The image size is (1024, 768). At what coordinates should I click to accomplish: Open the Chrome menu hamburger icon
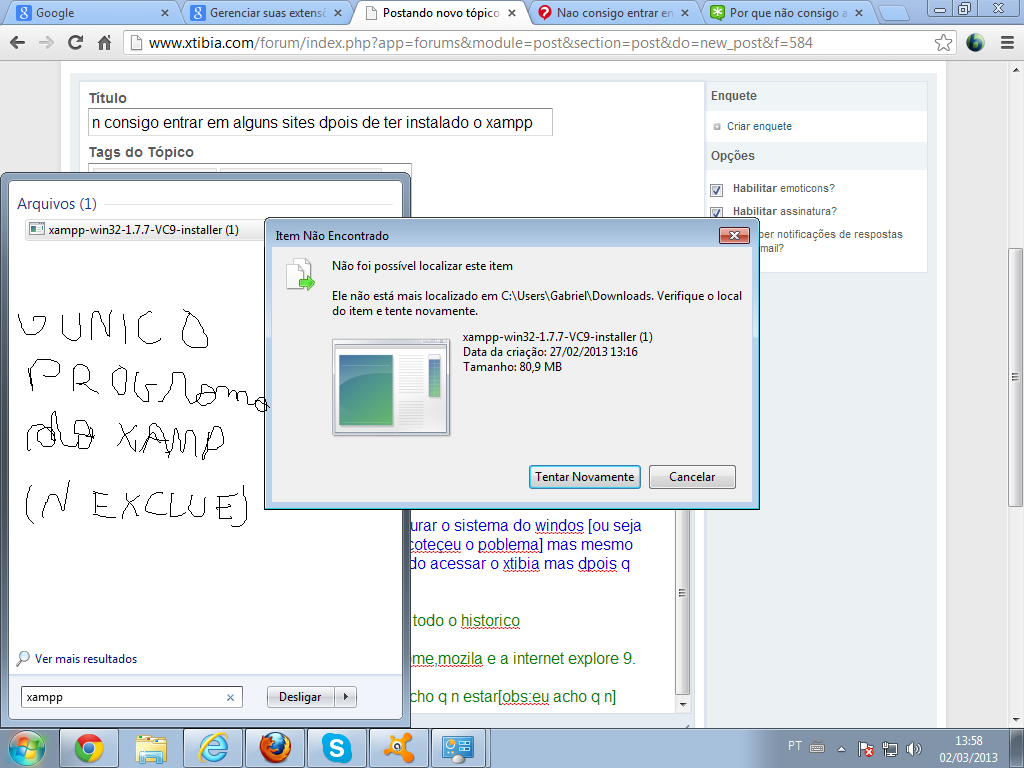coord(1007,43)
